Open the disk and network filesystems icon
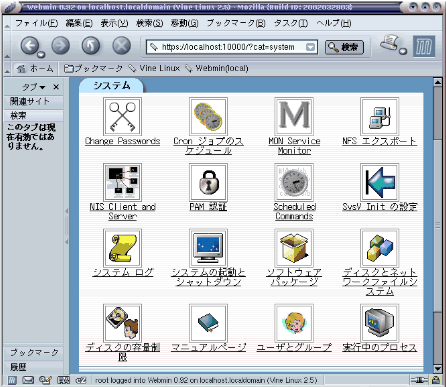 pyautogui.click(x=380, y=248)
